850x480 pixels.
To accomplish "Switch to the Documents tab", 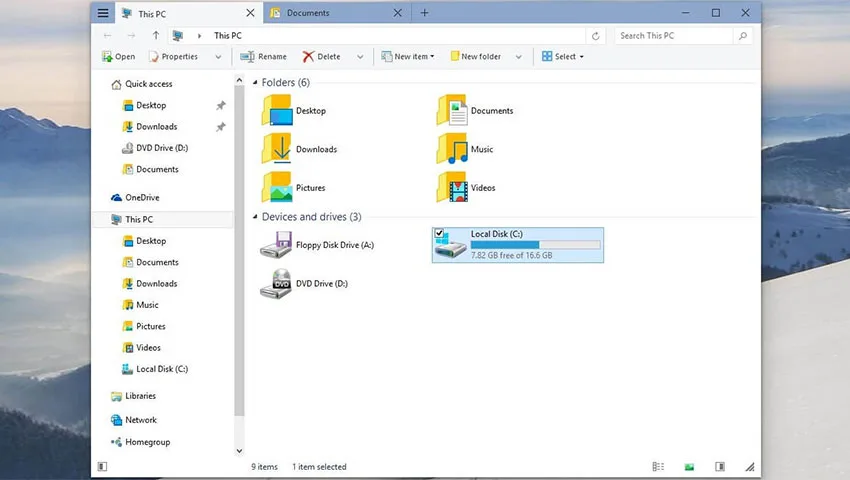I will tap(337, 13).
